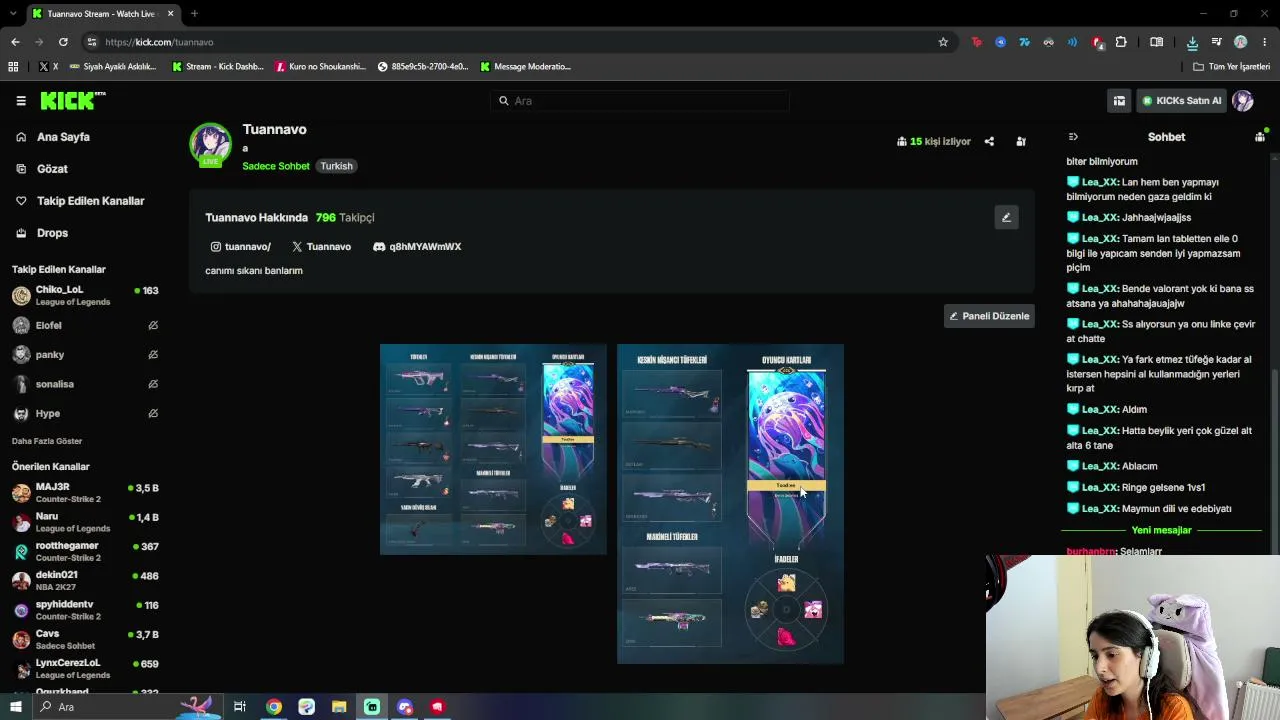The width and height of the screenshot is (1280, 720).
Task: Open the Kuro no Shoukanshi bookmark
Action: point(320,67)
